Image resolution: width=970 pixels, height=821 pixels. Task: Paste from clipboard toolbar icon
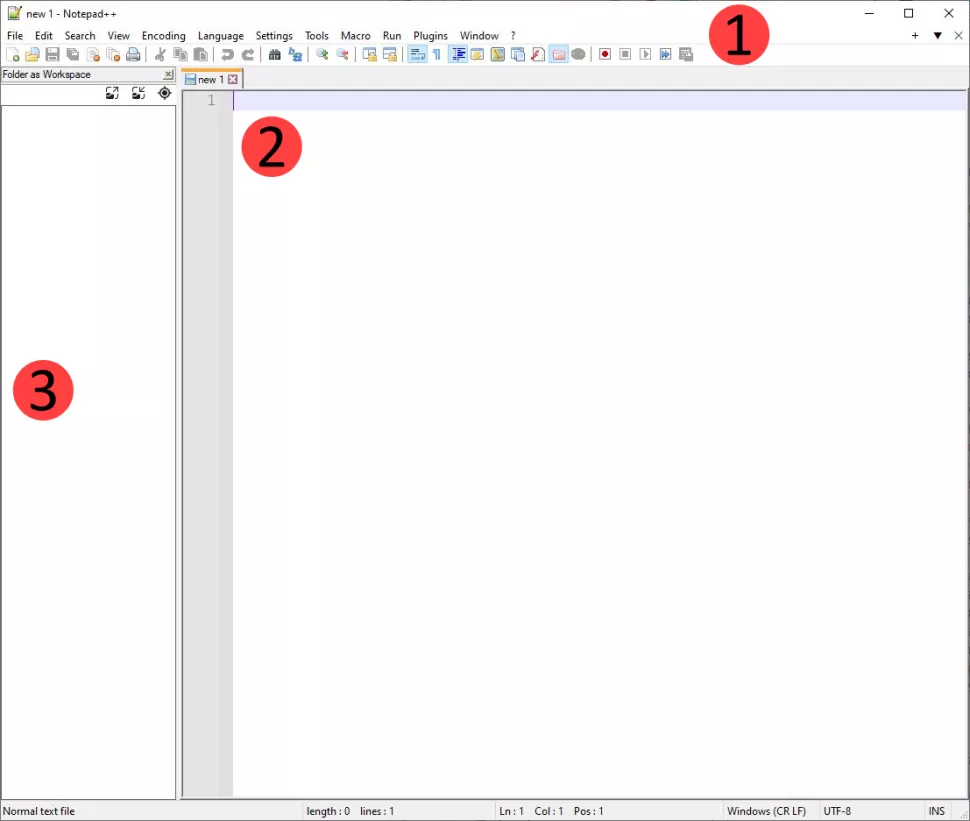click(x=200, y=54)
